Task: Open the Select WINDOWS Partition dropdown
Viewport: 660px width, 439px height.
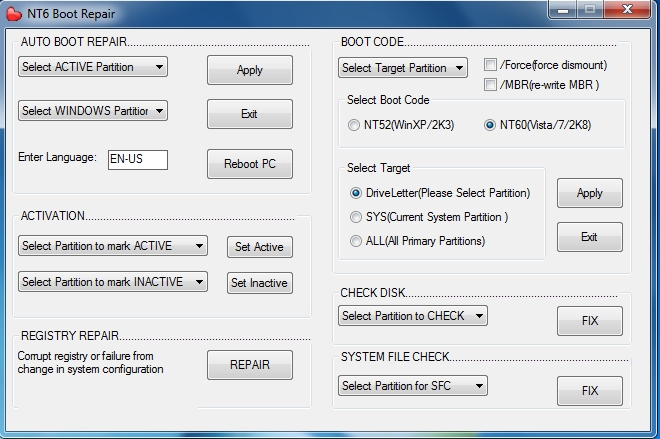Action: pyautogui.click(x=93, y=111)
